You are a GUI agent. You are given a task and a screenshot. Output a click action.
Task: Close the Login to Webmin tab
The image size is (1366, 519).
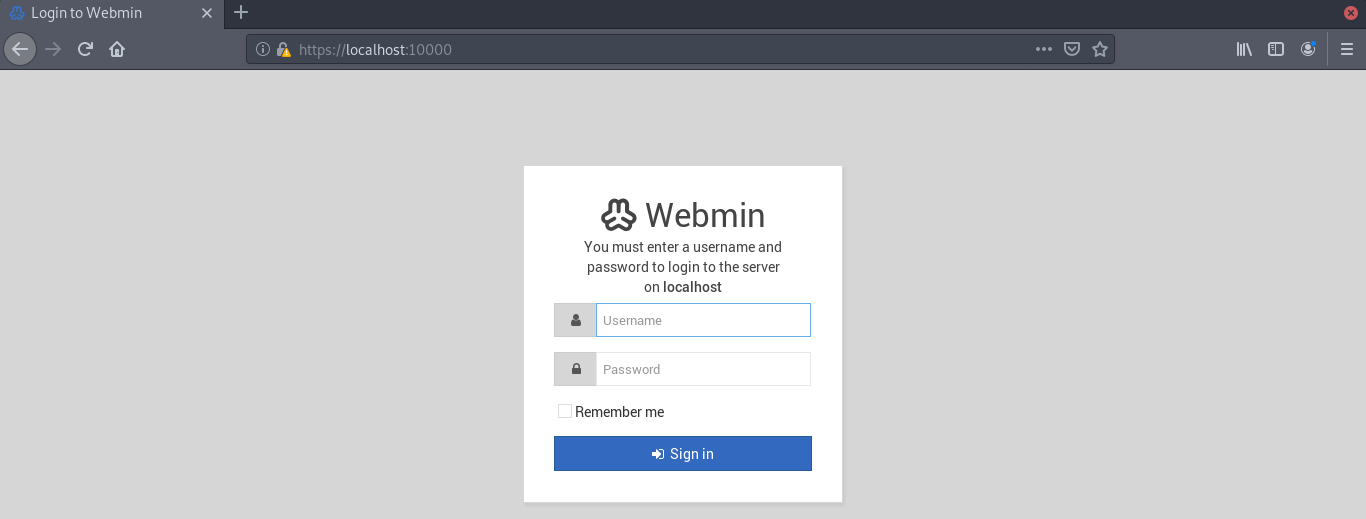[x=207, y=13]
